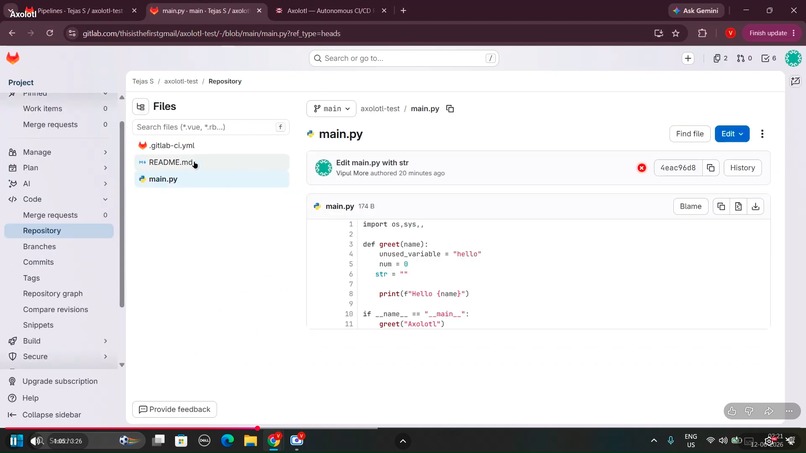Copy the main.py file path
The image size is (806, 453).
[x=450, y=108]
